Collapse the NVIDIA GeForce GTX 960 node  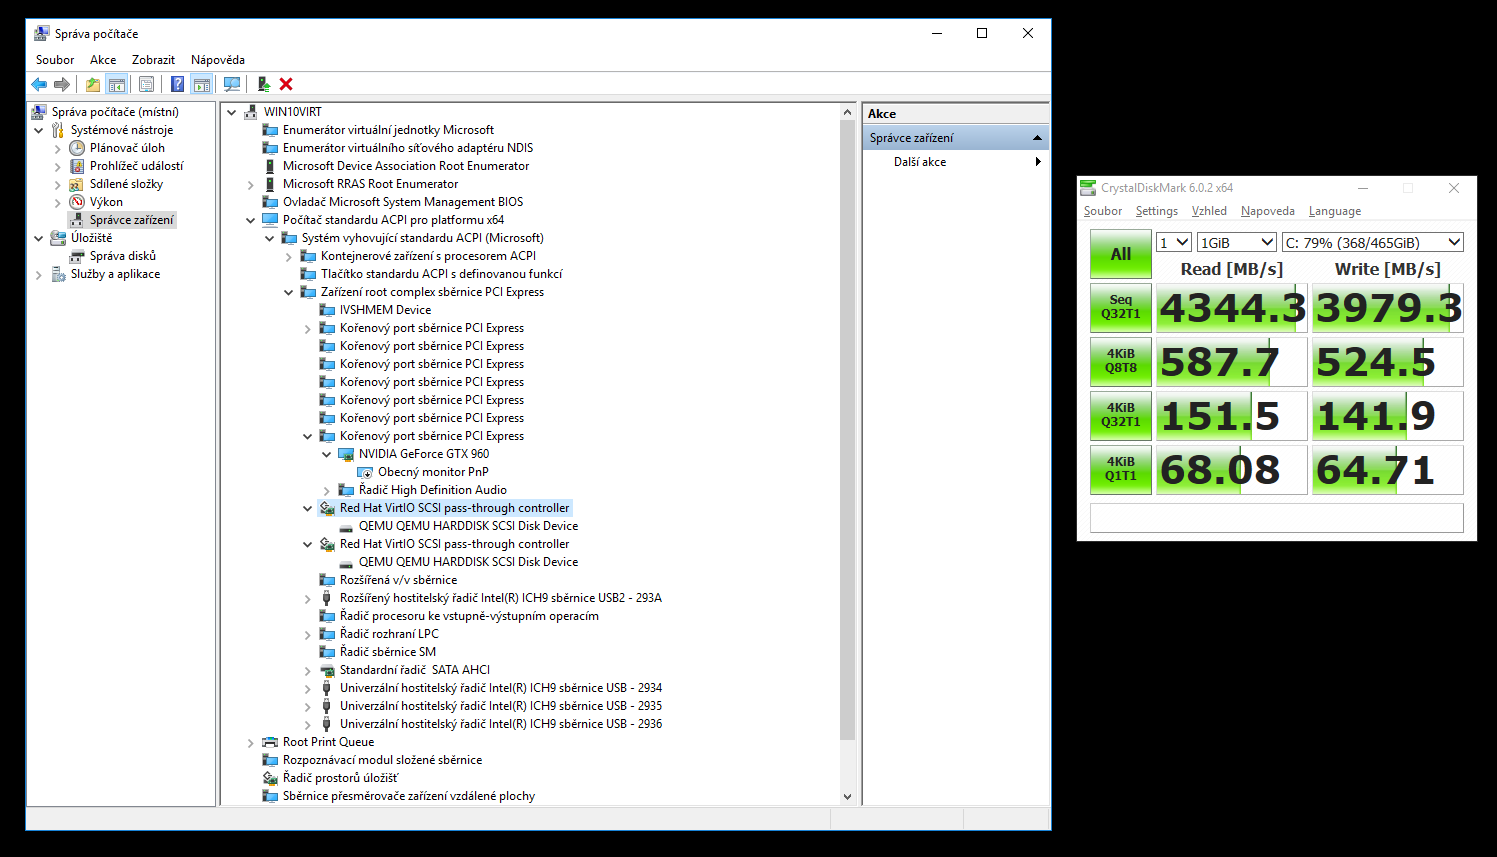[x=327, y=454]
